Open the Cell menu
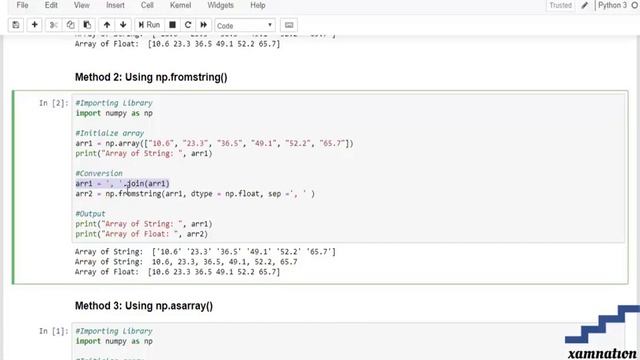Screen dimensions: 640x360 tap(147, 5)
